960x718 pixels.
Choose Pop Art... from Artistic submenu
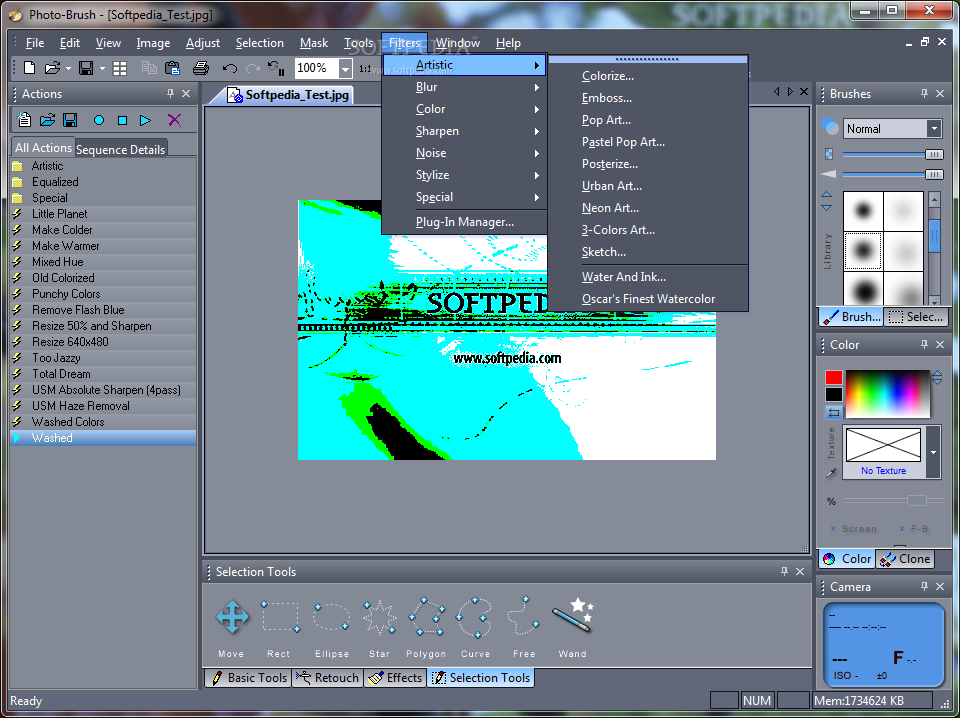[648, 120]
